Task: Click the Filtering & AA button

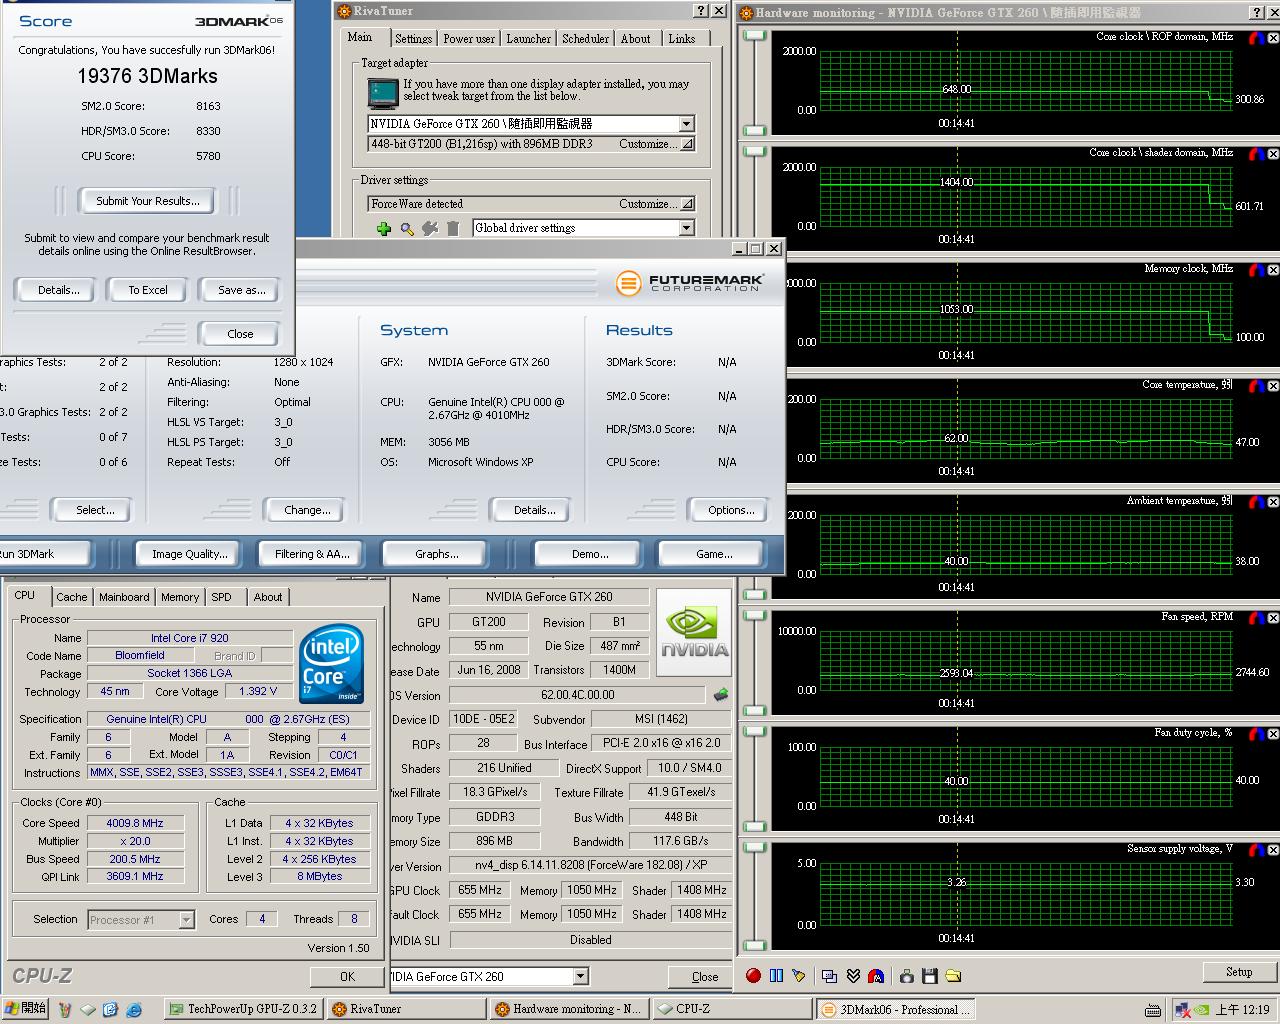Action: 312,554
